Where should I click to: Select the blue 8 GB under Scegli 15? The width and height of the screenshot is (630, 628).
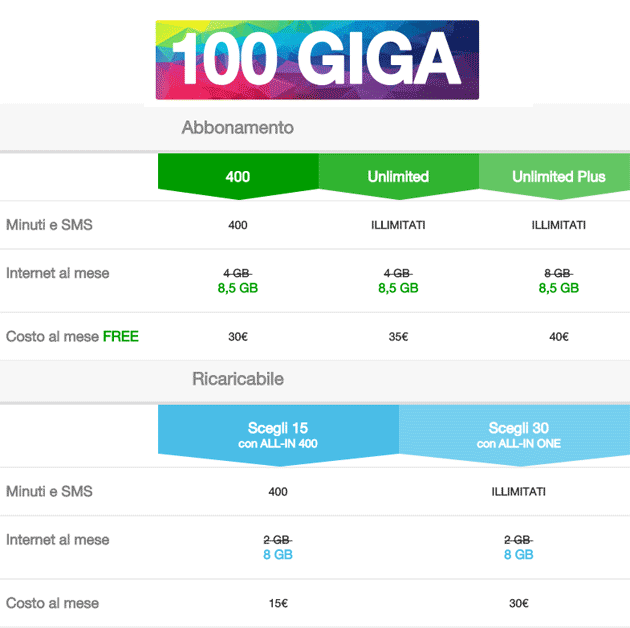coord(278,555)
